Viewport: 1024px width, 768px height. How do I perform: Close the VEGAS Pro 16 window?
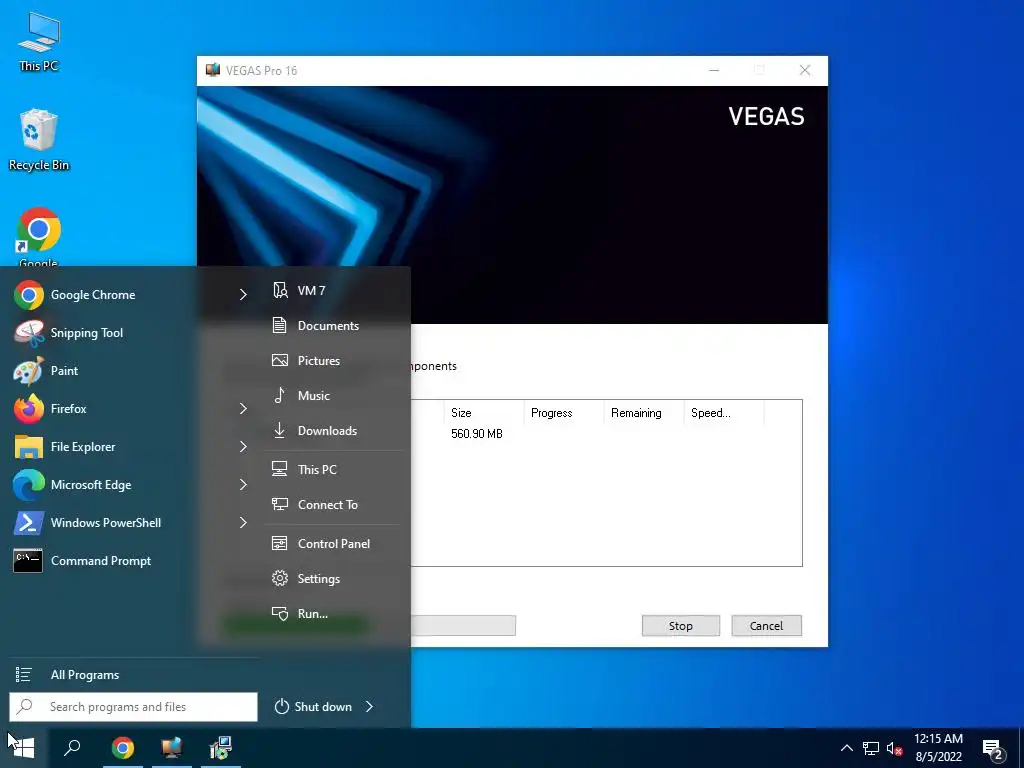(805, 71)
